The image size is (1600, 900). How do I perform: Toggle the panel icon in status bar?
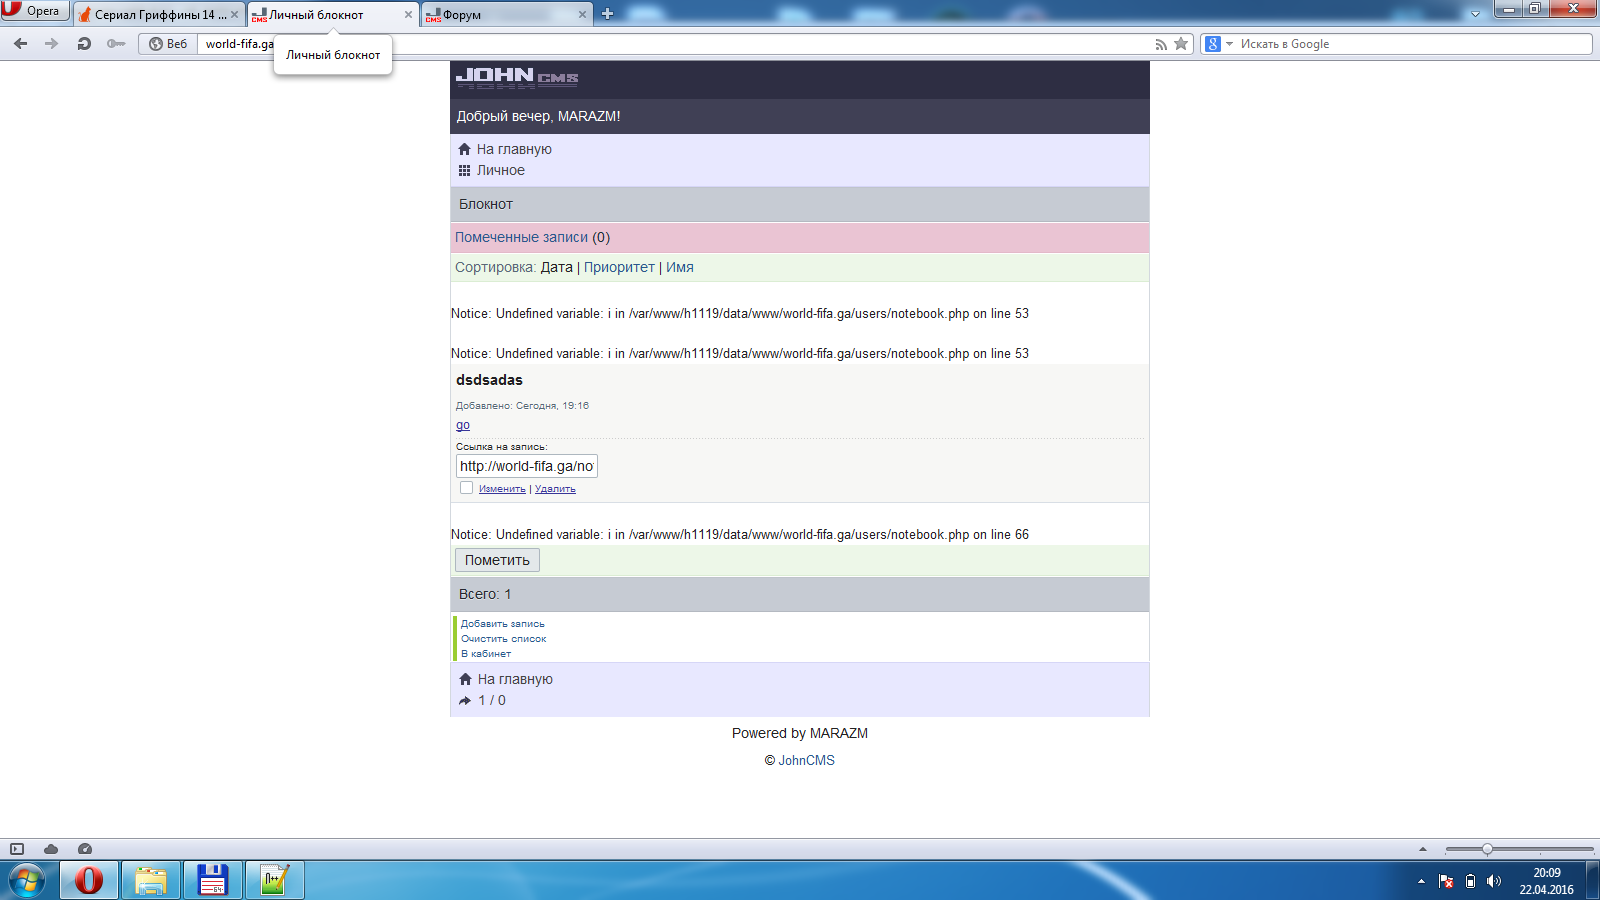17,849
